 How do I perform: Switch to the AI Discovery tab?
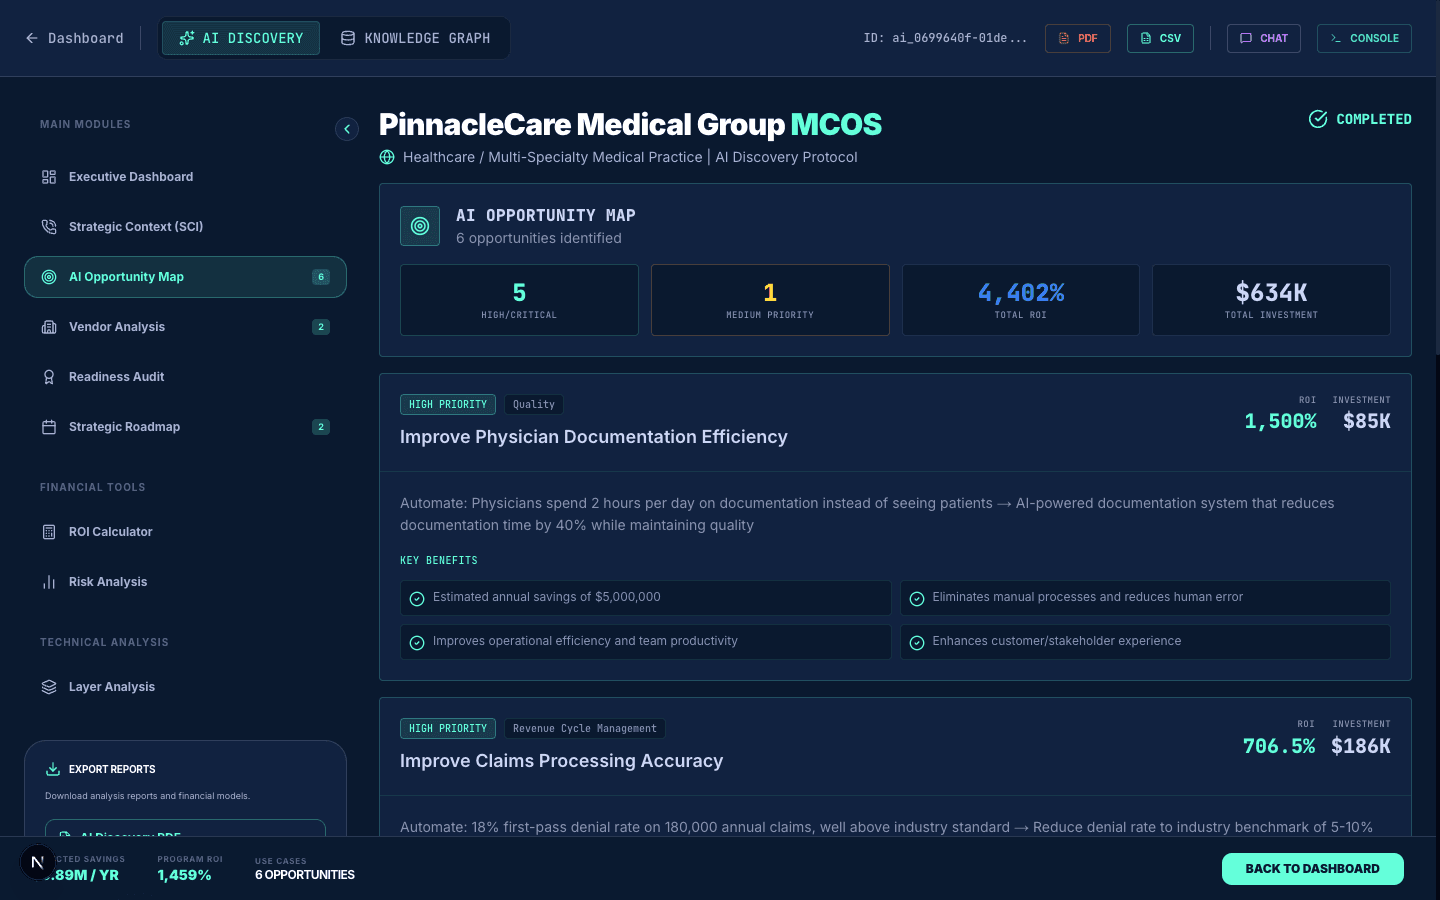tap(241, 38)
